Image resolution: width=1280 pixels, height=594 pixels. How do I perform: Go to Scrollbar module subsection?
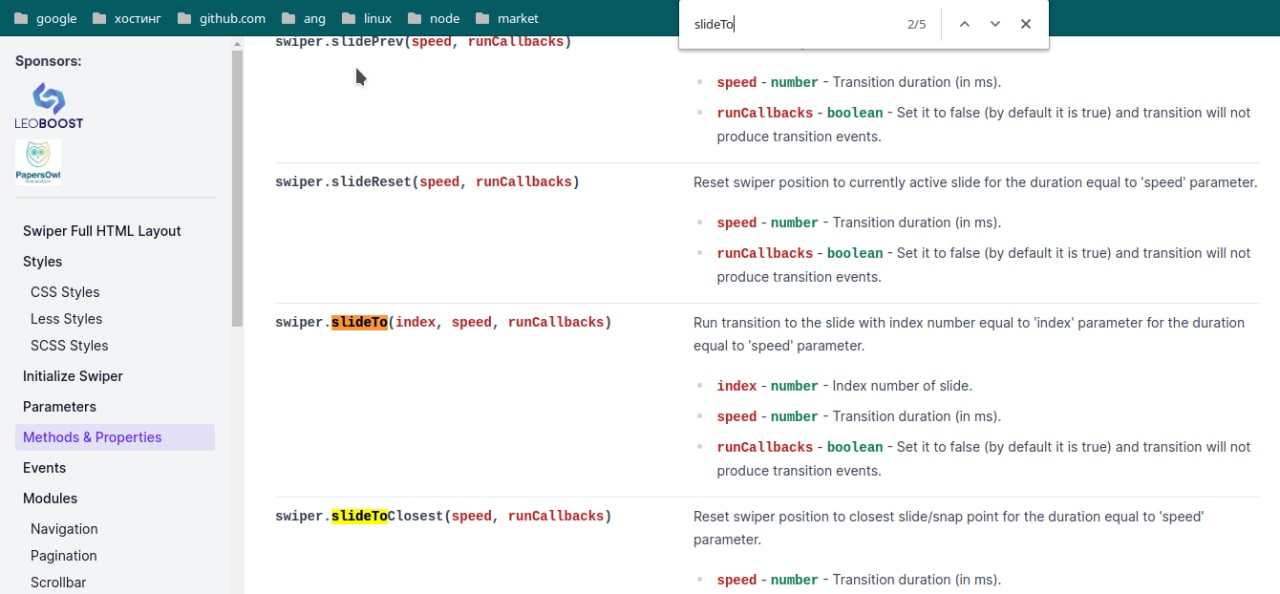pos(58,582)
